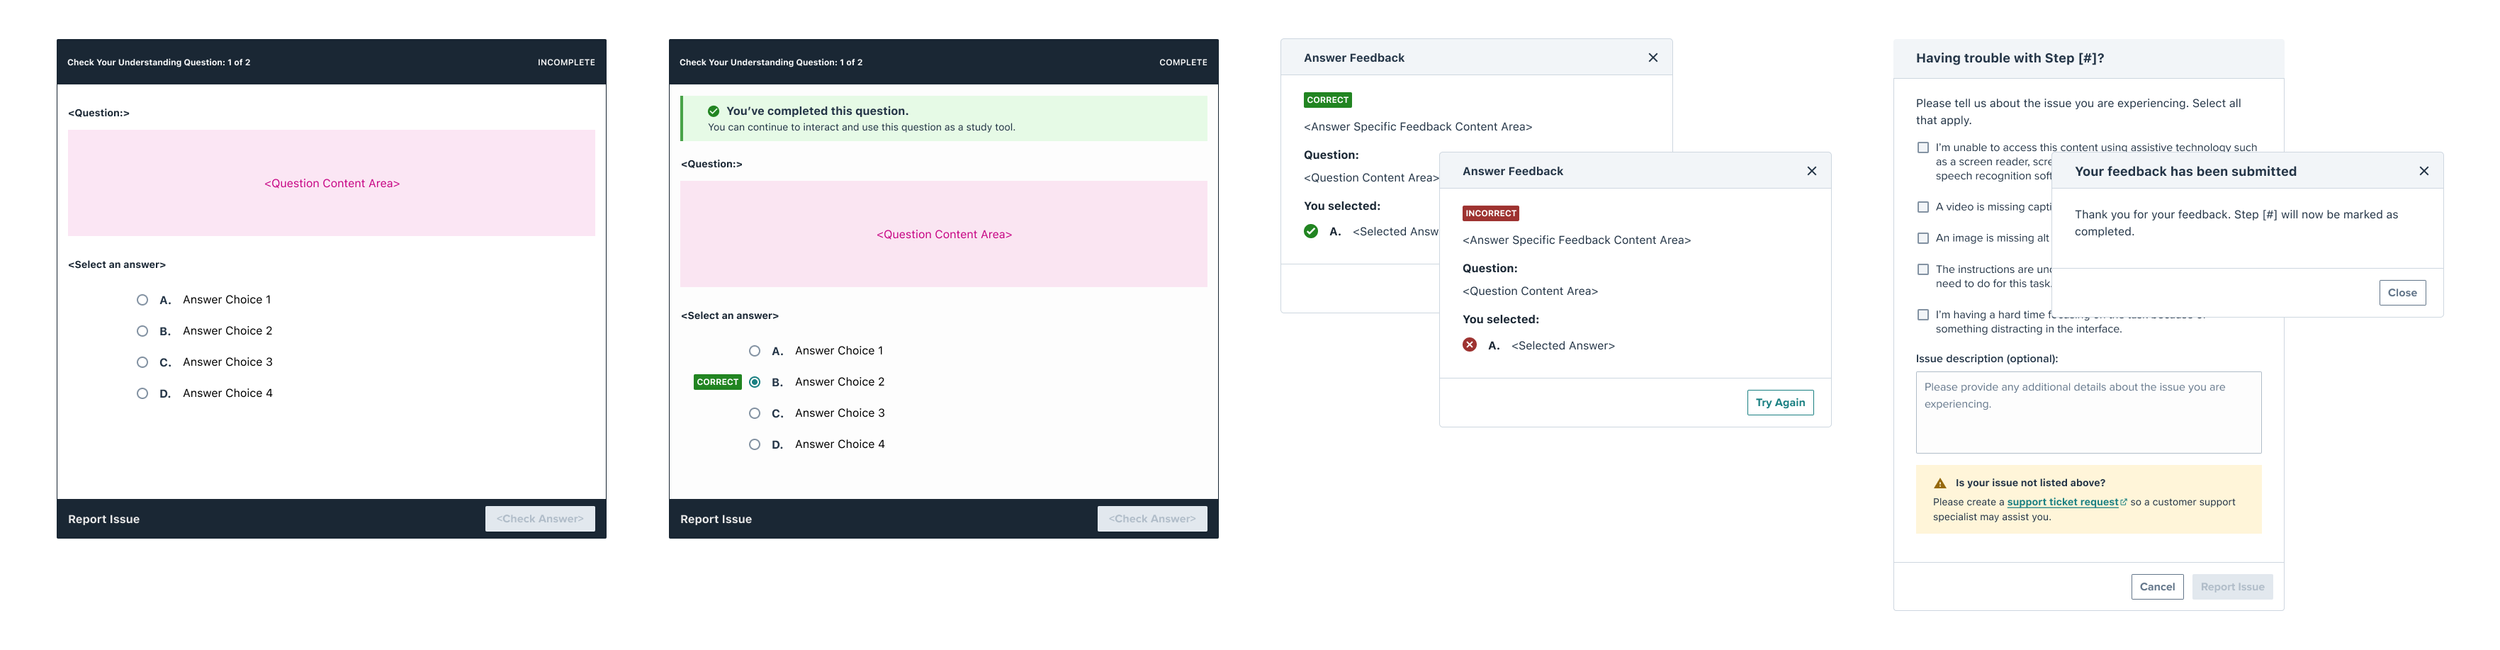Select the checked Answer Choice 2 radio in complete question
This screenshot has width=2500, height=650.
click(x=754, y=382)
